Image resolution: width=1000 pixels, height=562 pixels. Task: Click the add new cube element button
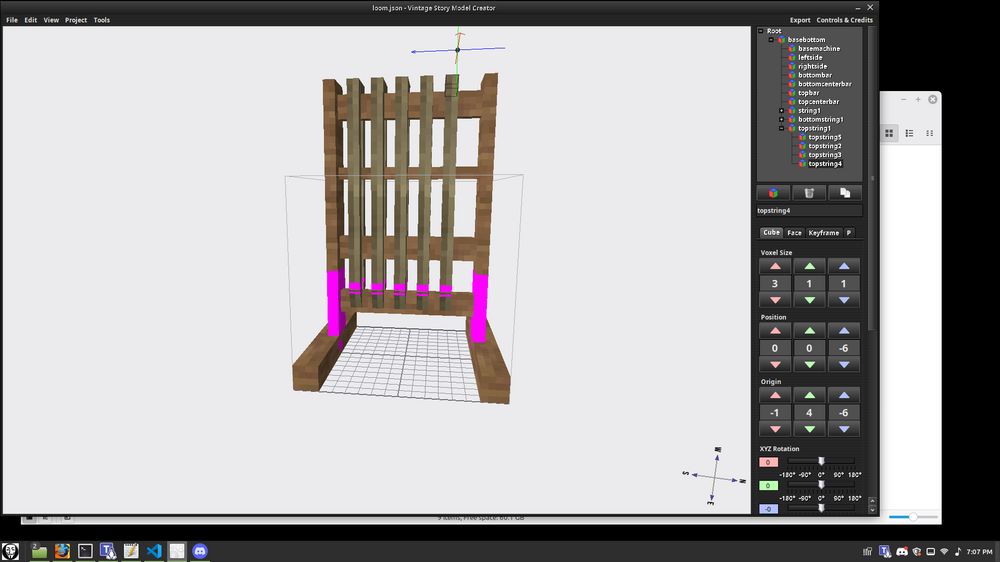click(x=773, y=192)
